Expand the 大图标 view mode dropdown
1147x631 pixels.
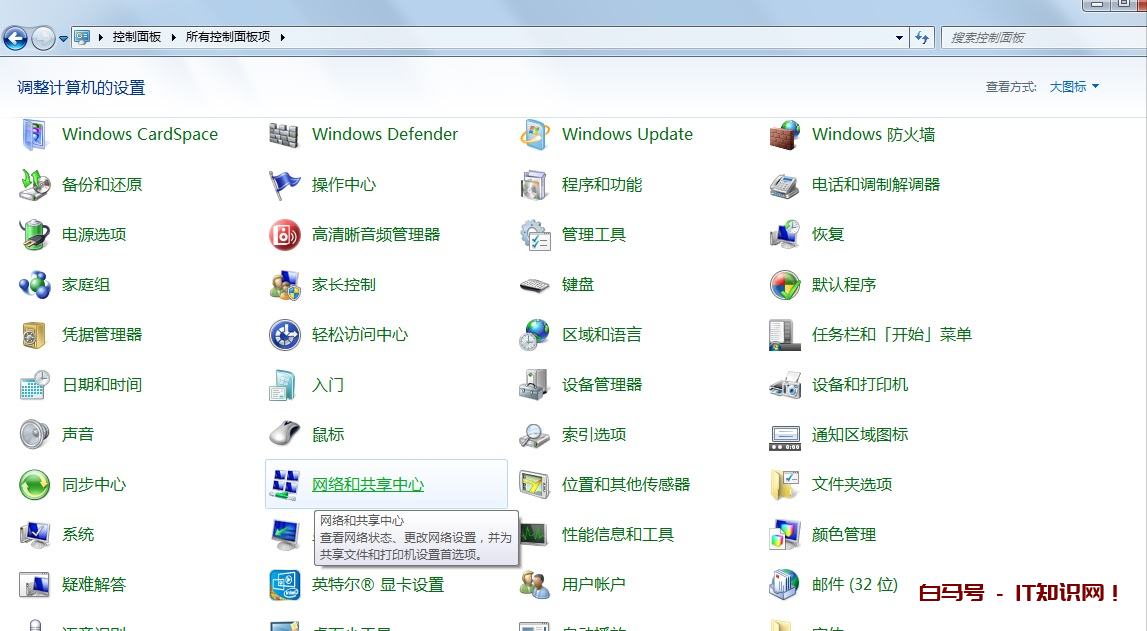point(1074,87)
